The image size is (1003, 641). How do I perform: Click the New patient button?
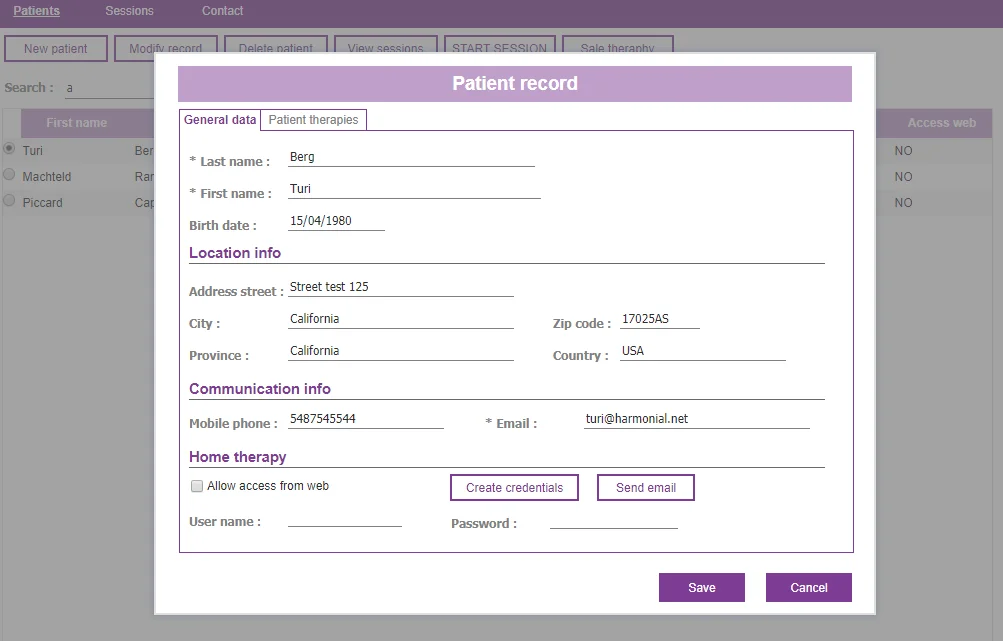[56, 48]
